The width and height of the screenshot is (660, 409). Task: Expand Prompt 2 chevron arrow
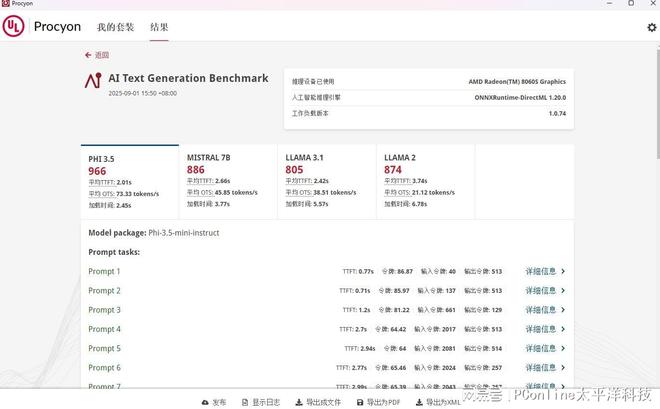(563, 291)
